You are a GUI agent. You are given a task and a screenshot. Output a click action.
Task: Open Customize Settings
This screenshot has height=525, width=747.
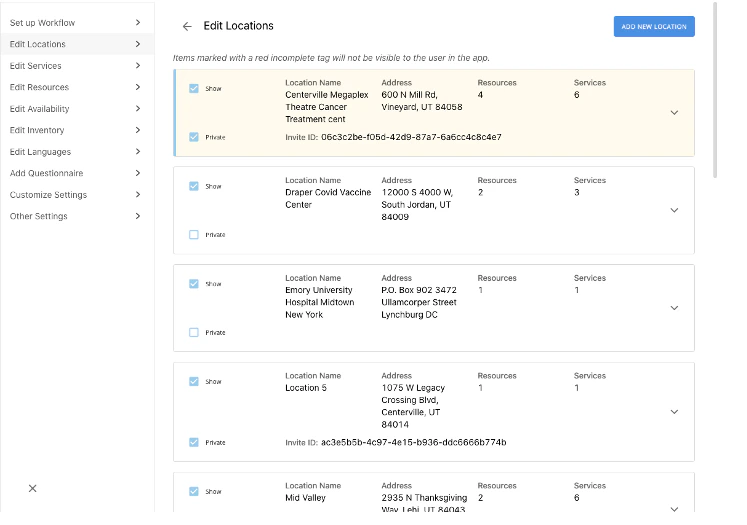click(77, 194)
